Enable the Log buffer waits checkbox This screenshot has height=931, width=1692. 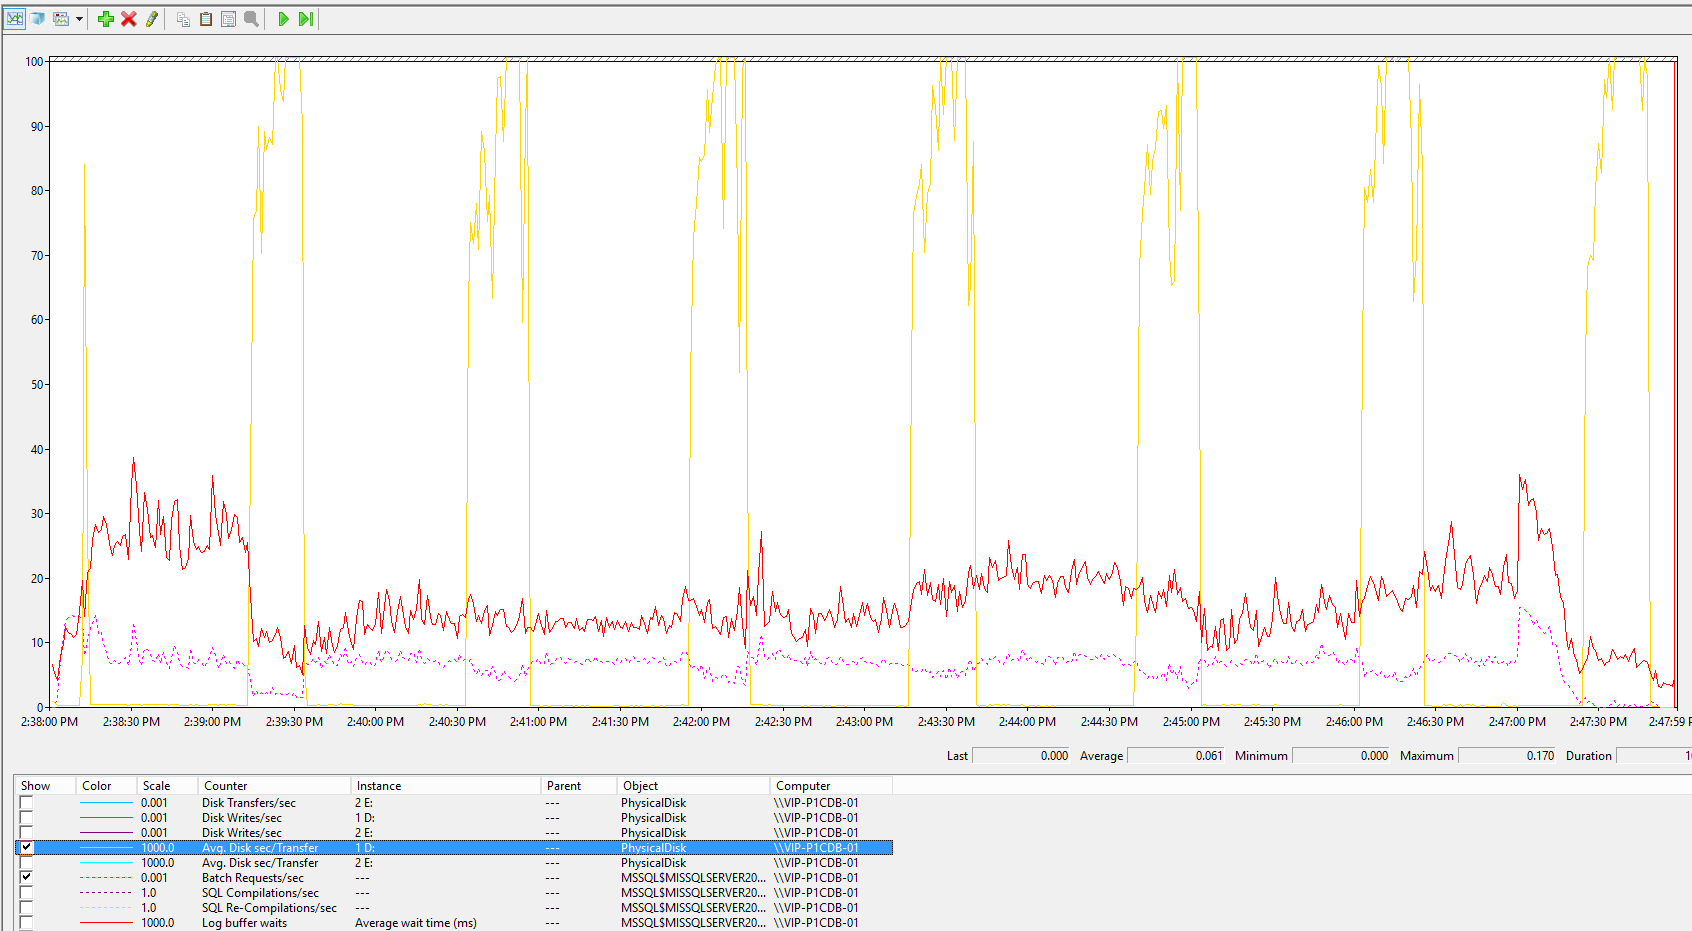(26, 923)
